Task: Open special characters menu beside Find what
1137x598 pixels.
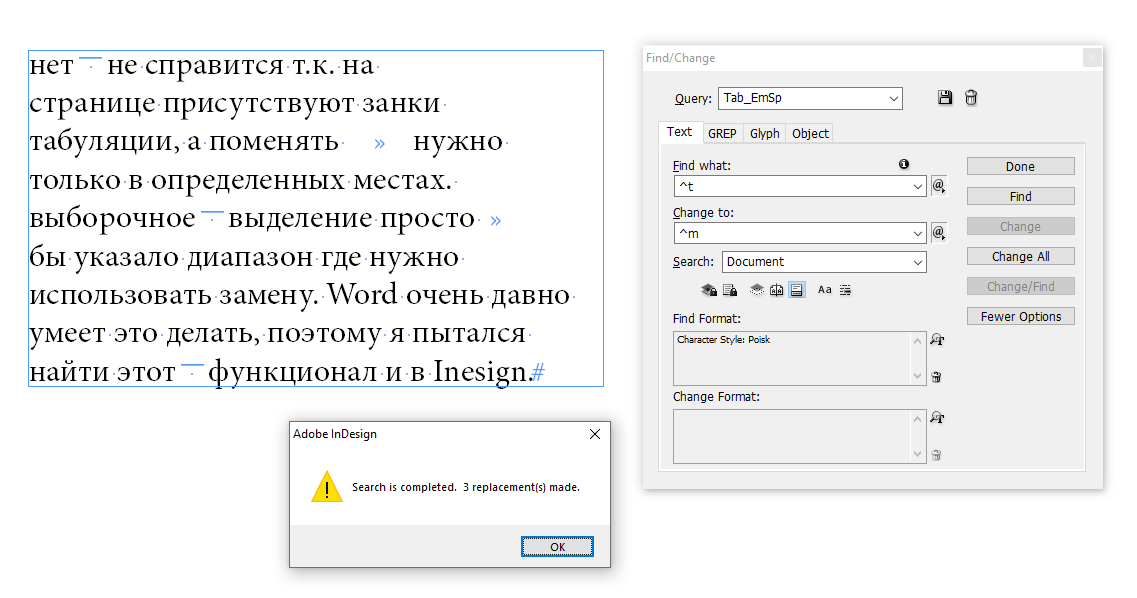Action: tap(939, 186)
